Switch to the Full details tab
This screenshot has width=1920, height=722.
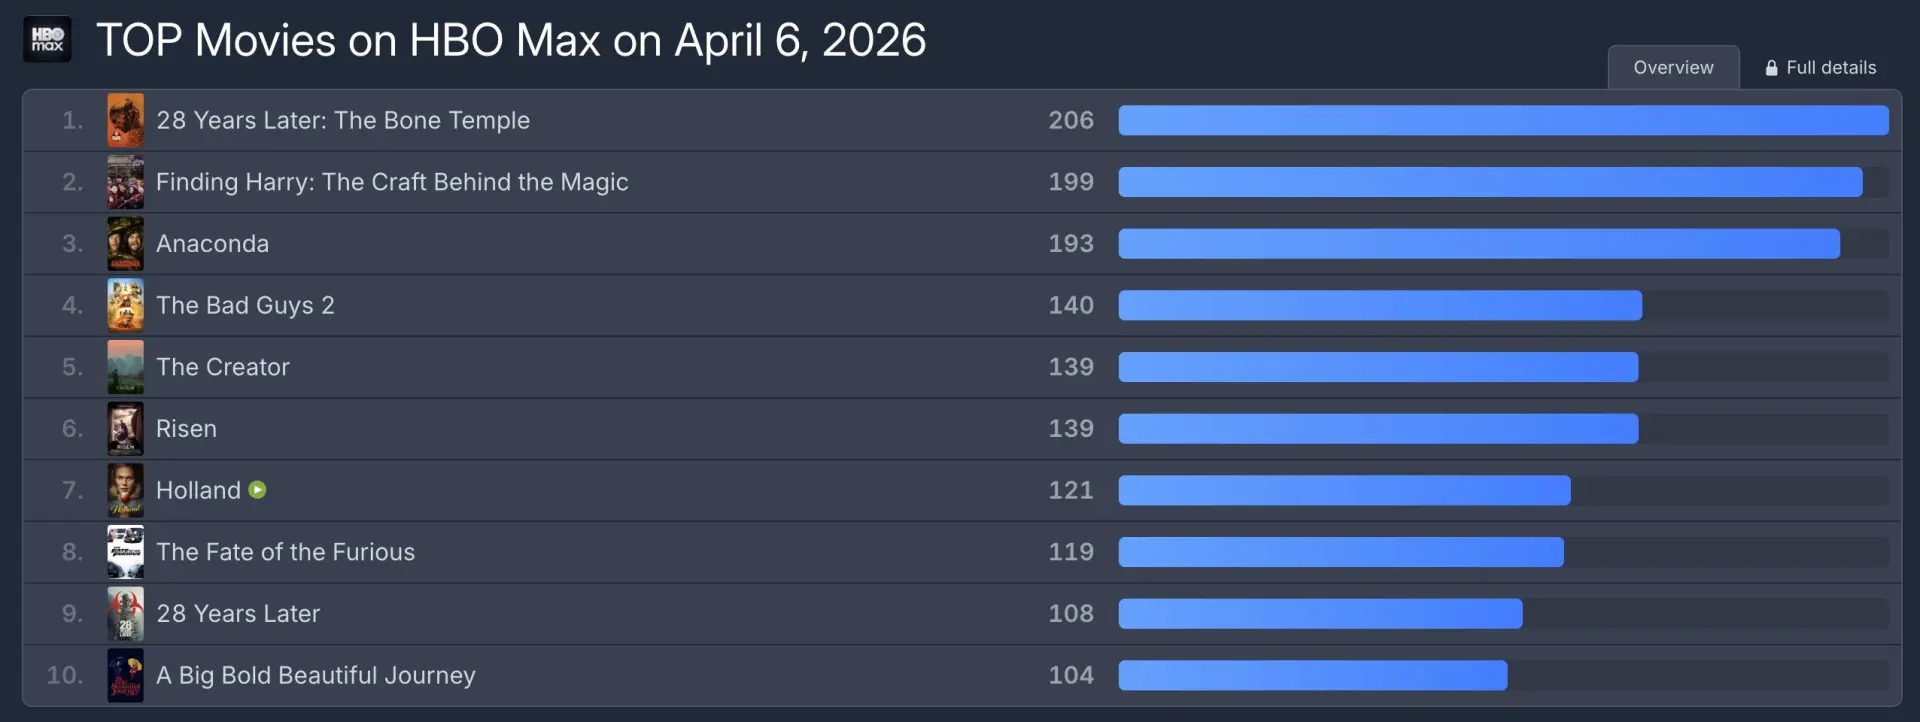(x=1820, y=67)
